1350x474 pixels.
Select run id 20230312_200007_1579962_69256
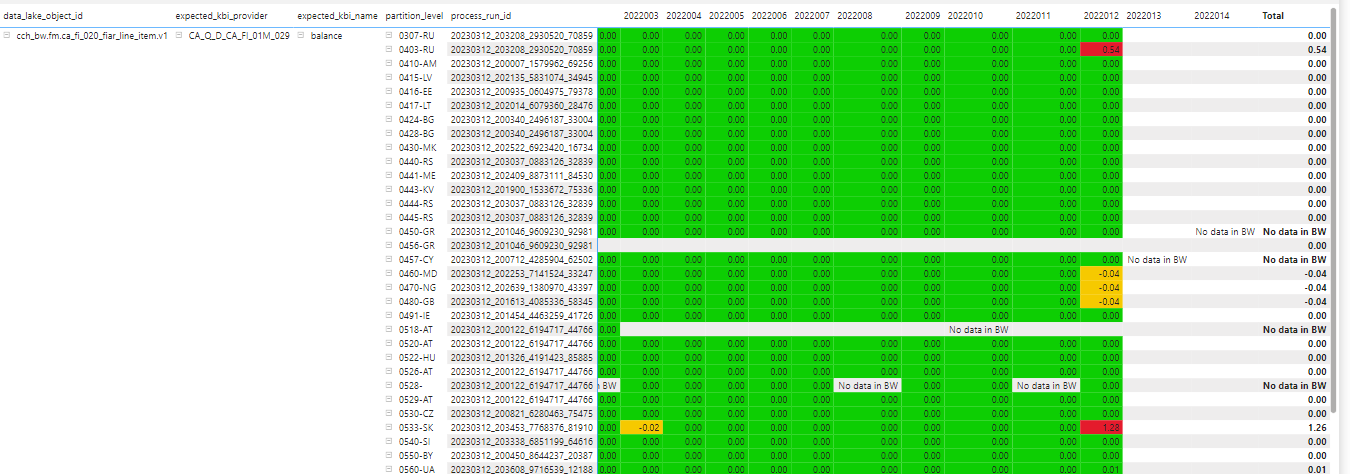[522, 63]
